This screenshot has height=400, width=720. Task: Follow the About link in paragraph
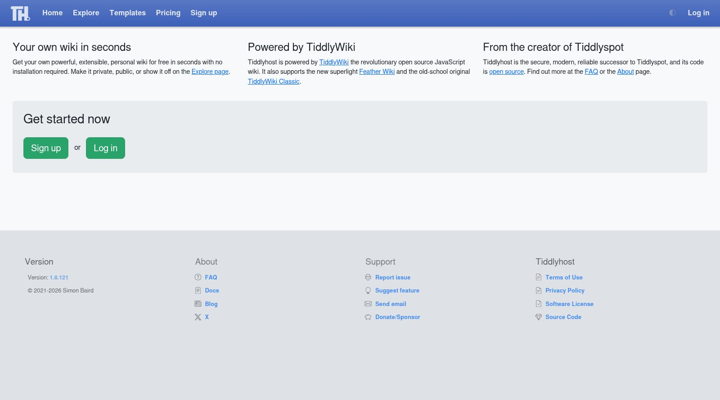(625, 72)
